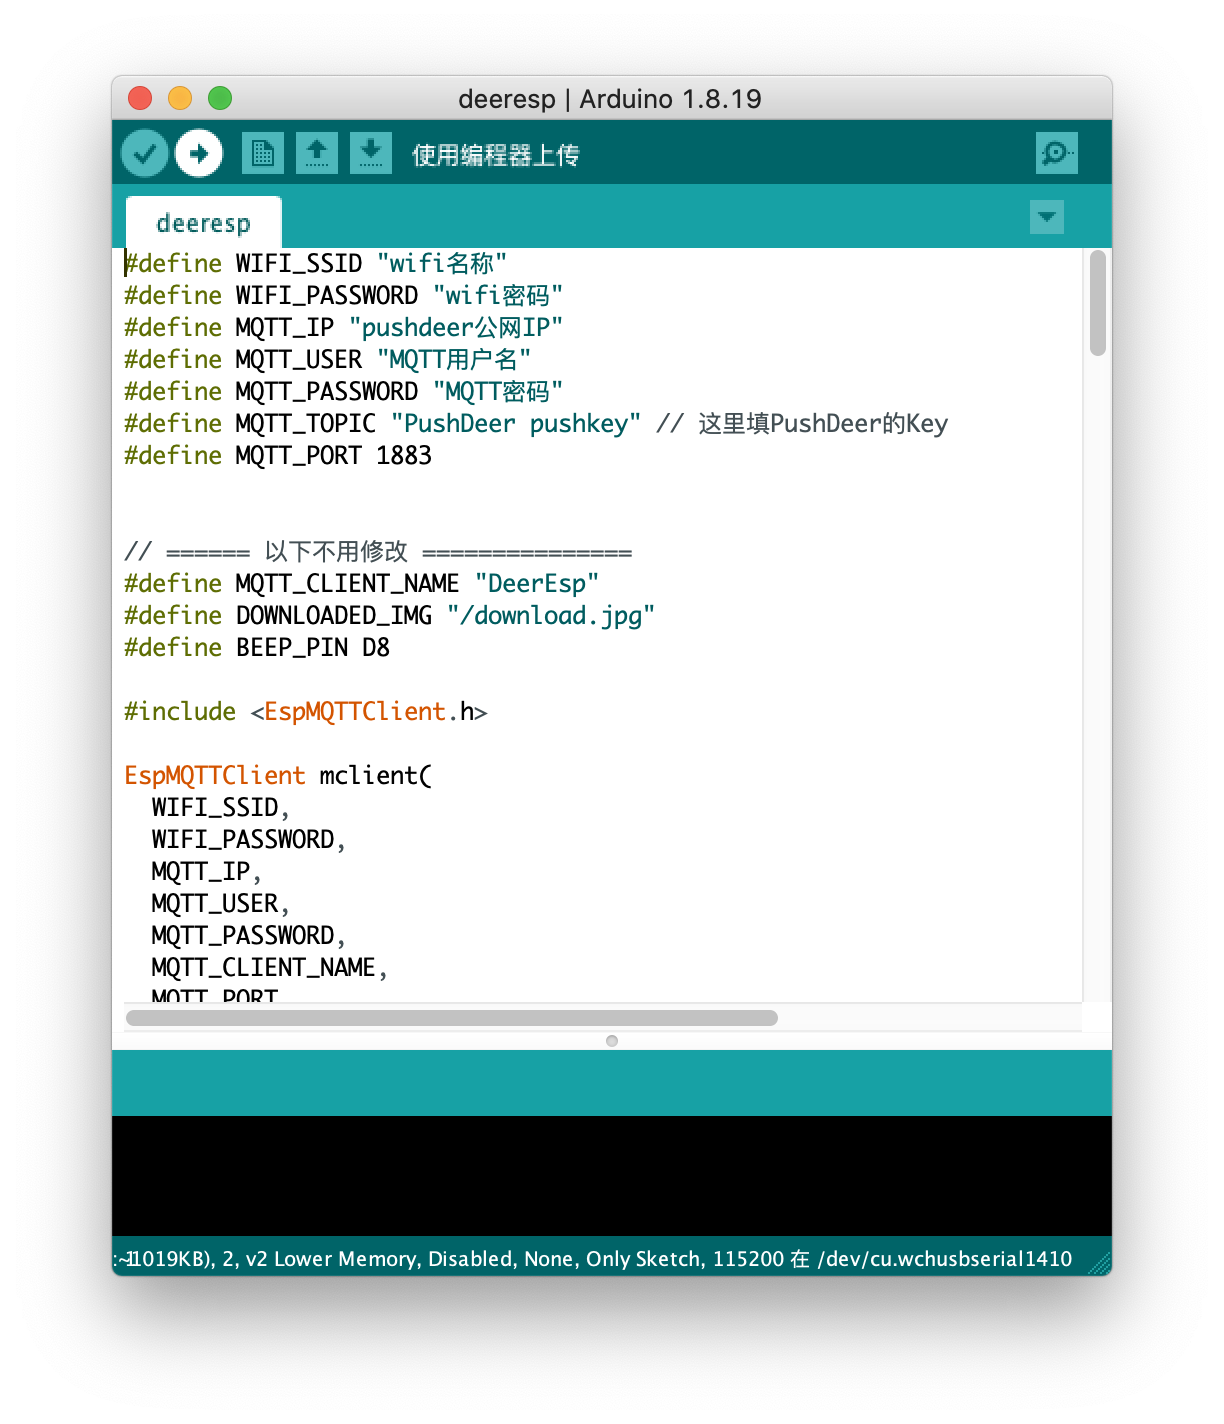
Task: Click the "pushdeer公网IP" string value
Action: 456,327
